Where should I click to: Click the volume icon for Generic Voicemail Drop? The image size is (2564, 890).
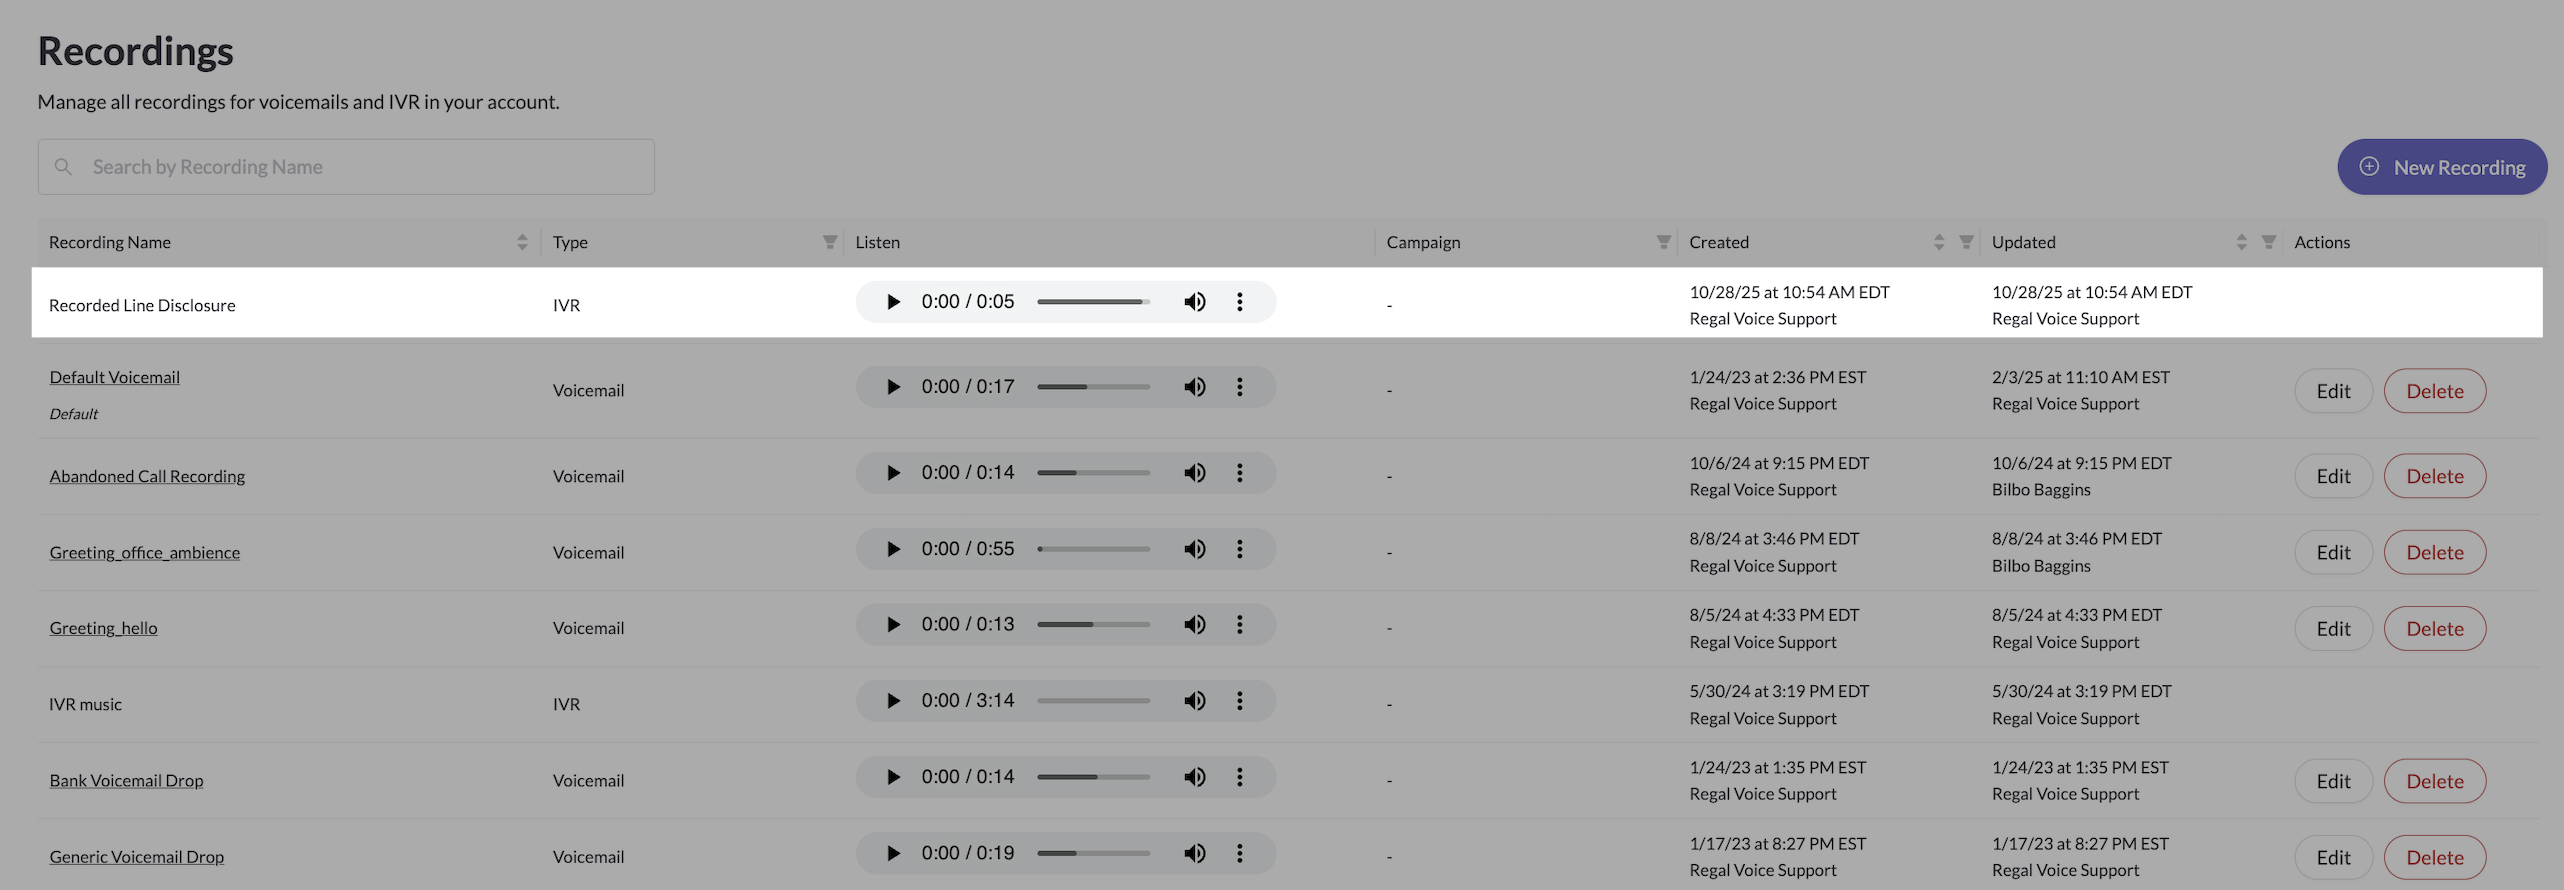click(1194, 853)
